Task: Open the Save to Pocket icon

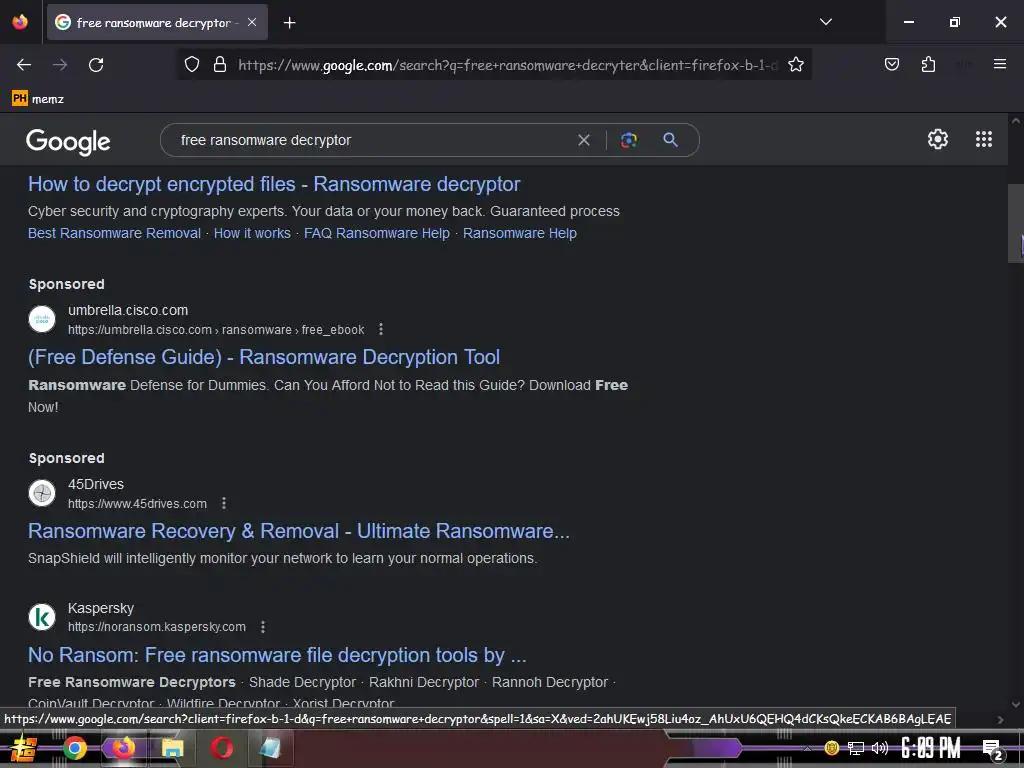Action: point(891,64)
